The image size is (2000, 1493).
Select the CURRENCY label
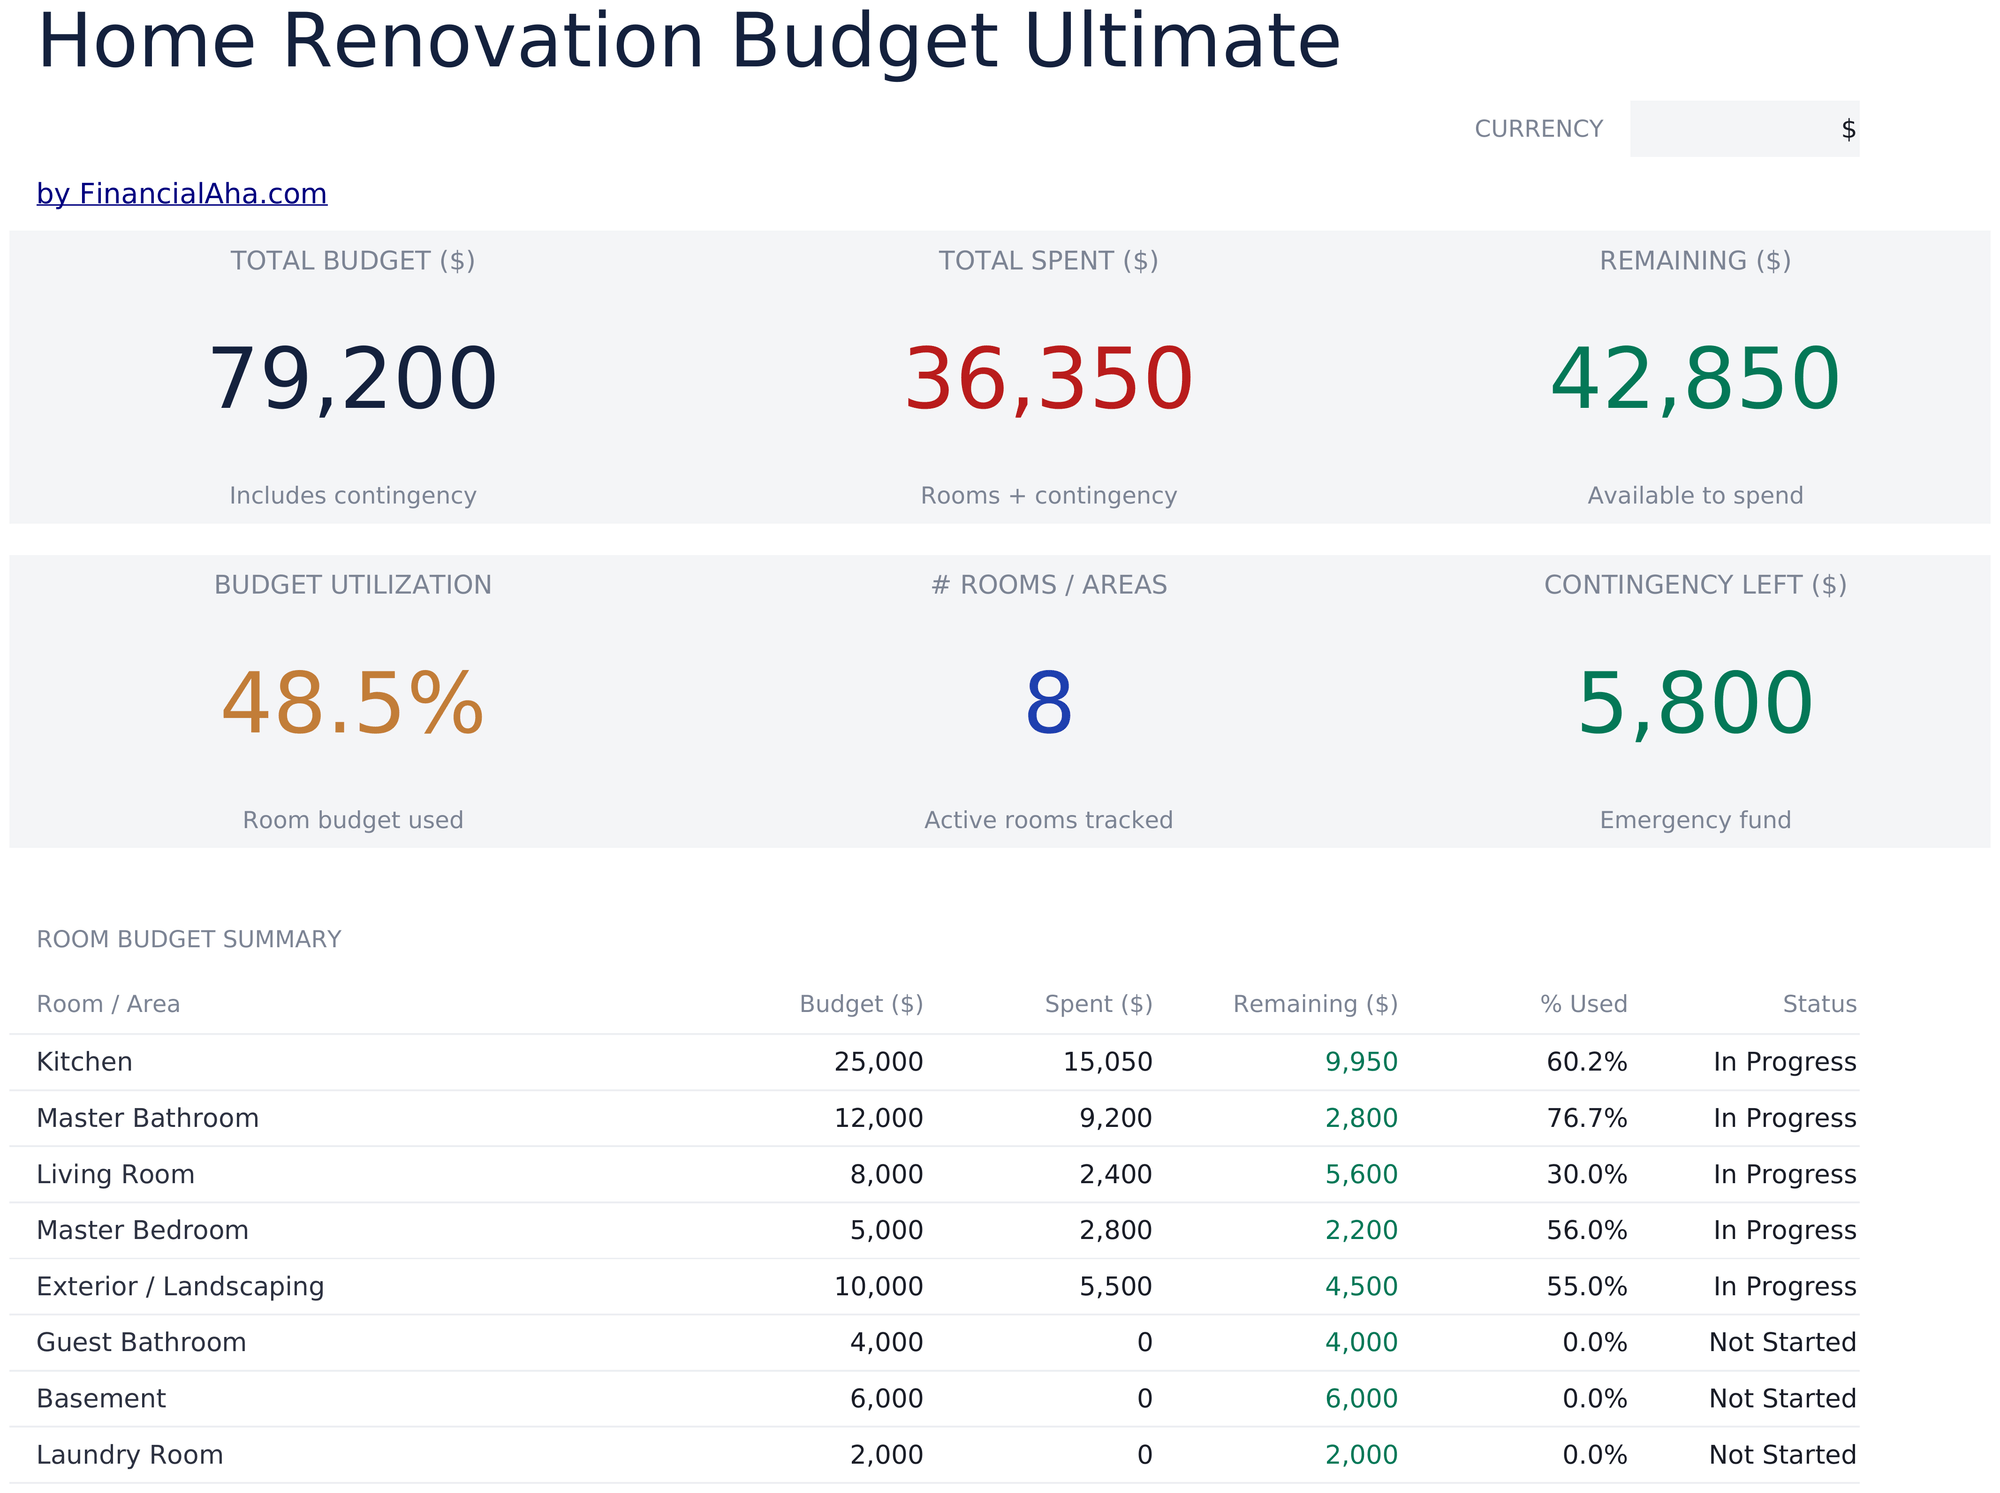click(x=1538, y=129)
